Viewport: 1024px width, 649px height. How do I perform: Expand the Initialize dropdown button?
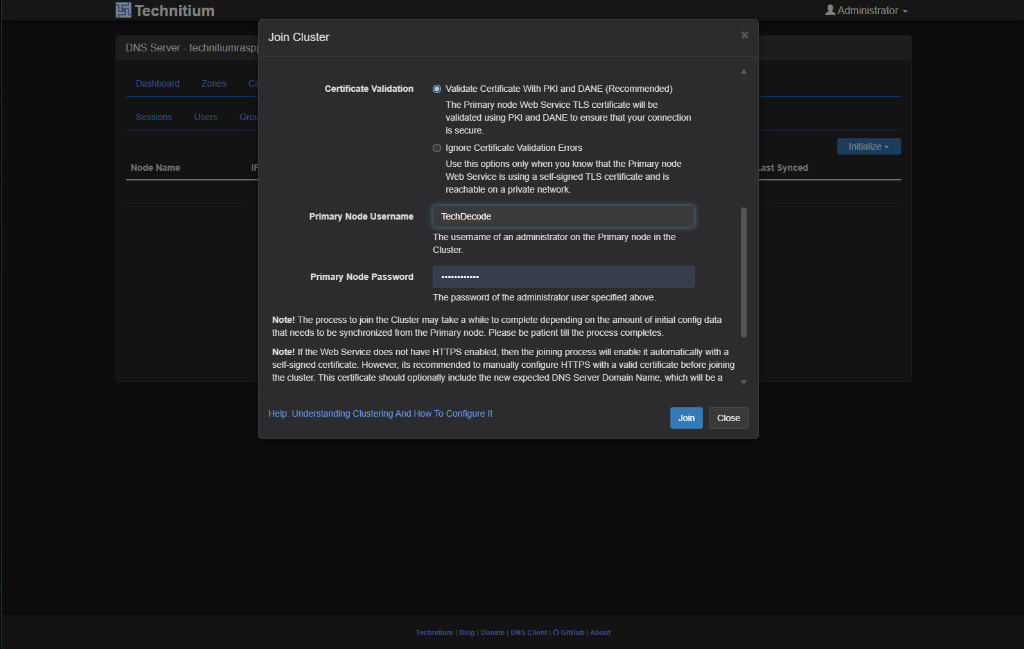coord(869,146)
